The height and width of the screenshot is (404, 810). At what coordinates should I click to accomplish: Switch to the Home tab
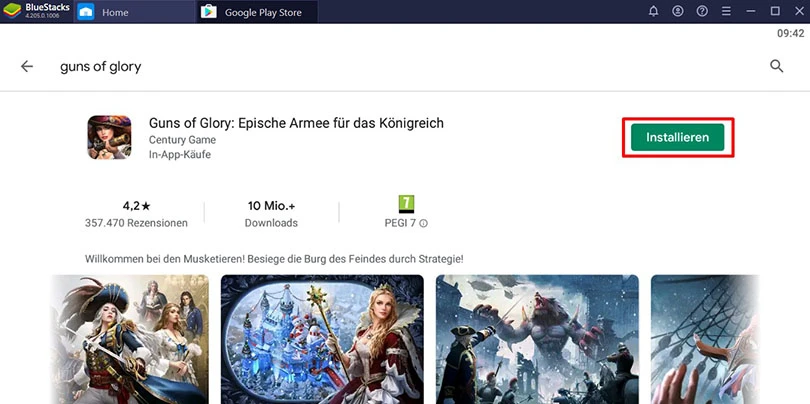(136, 12)
